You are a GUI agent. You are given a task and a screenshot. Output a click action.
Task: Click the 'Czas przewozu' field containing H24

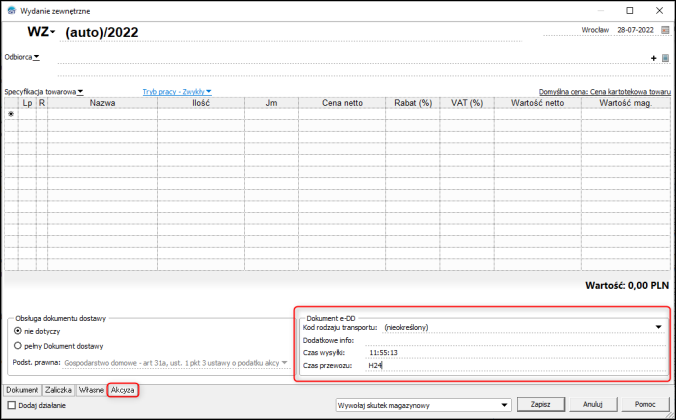[515, 366]
